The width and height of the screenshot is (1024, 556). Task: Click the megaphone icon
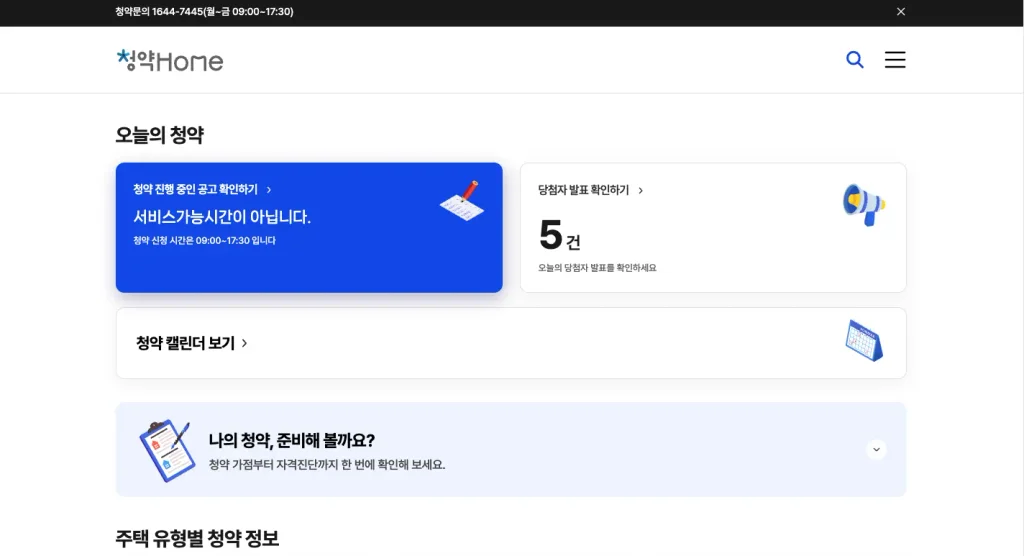click(863, 204)
